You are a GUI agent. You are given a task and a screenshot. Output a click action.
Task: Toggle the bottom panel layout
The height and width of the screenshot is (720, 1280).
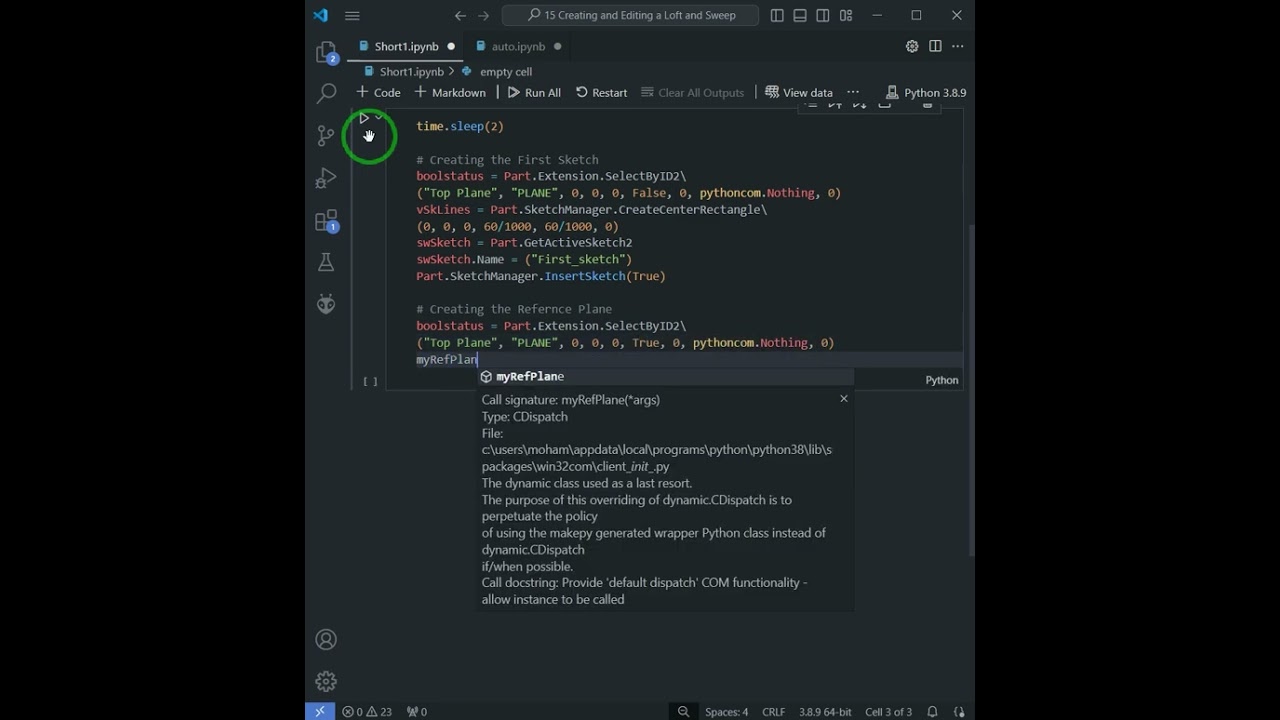tap(800, 15)
